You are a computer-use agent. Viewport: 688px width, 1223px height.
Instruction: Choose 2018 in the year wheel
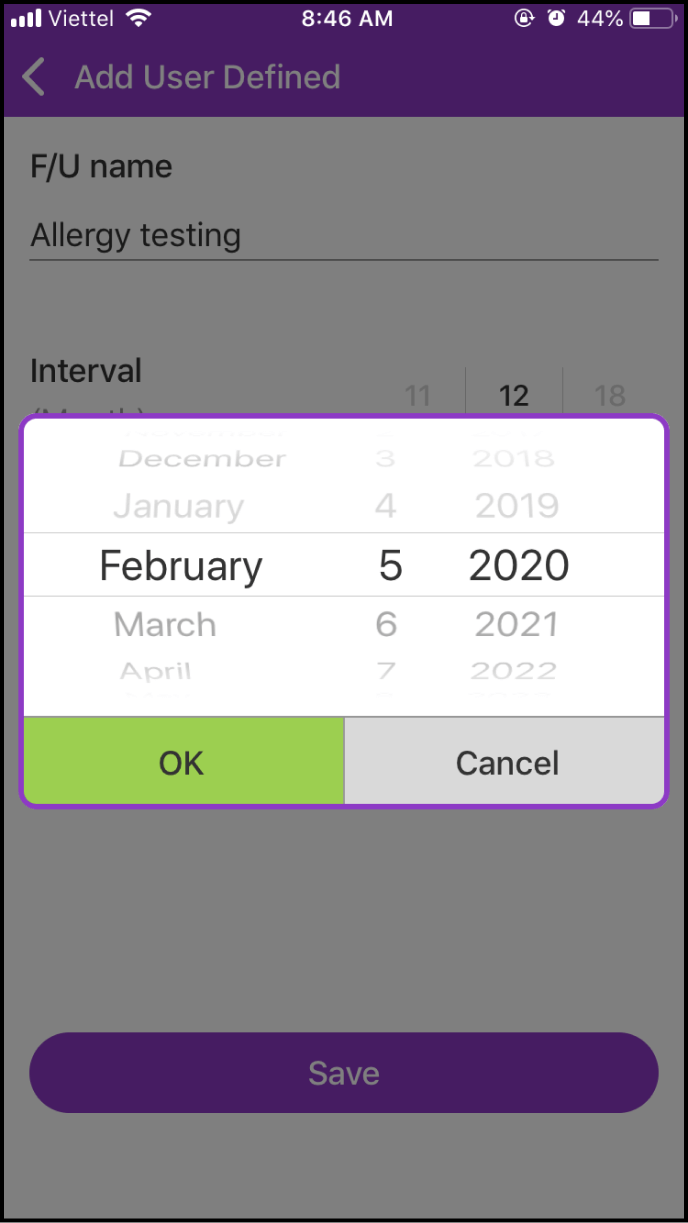tap(513, 459)
